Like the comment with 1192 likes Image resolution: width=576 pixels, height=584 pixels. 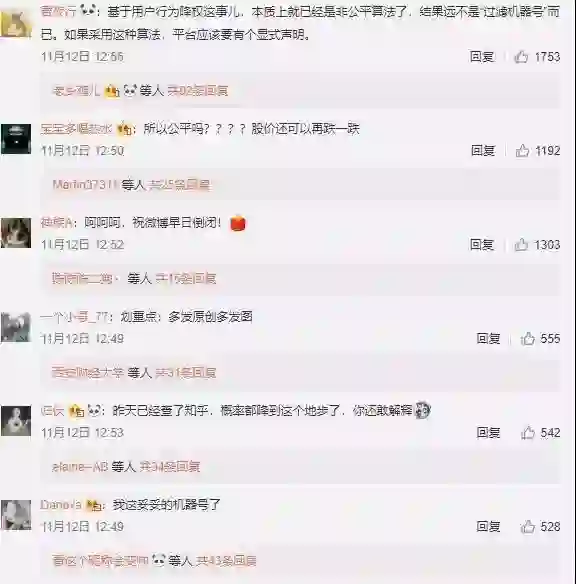(522, 150)
